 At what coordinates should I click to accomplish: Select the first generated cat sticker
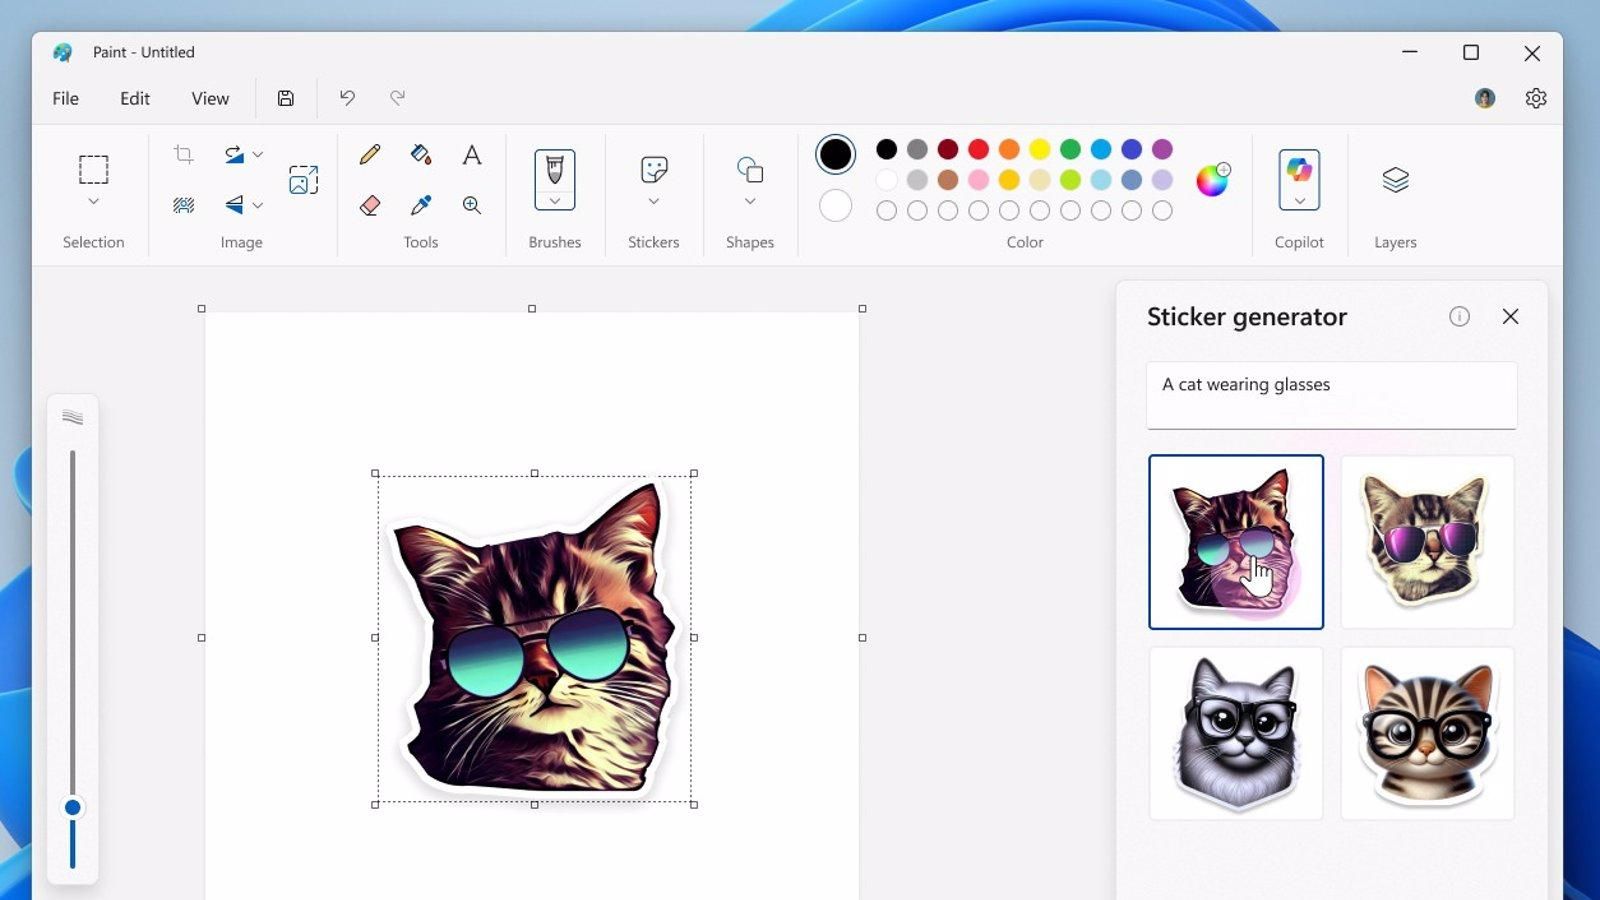pos(1236,541)
